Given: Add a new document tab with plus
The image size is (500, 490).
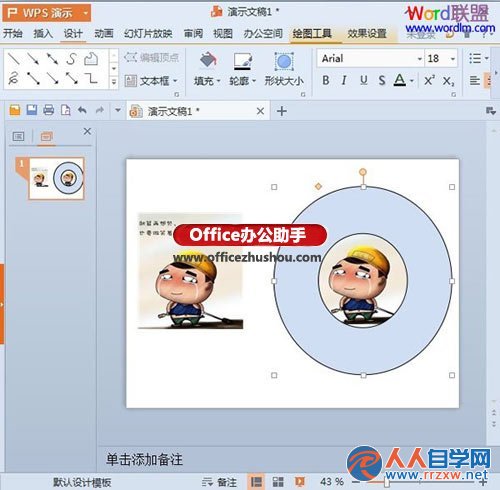Looking at the screenshot, I should pos(282,111).
